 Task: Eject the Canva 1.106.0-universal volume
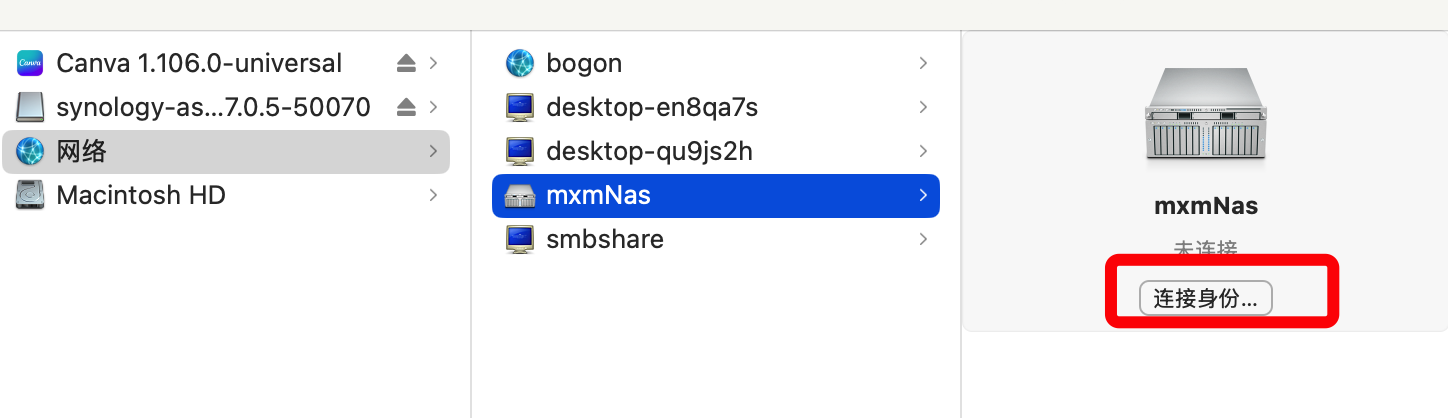click(405, 63)
